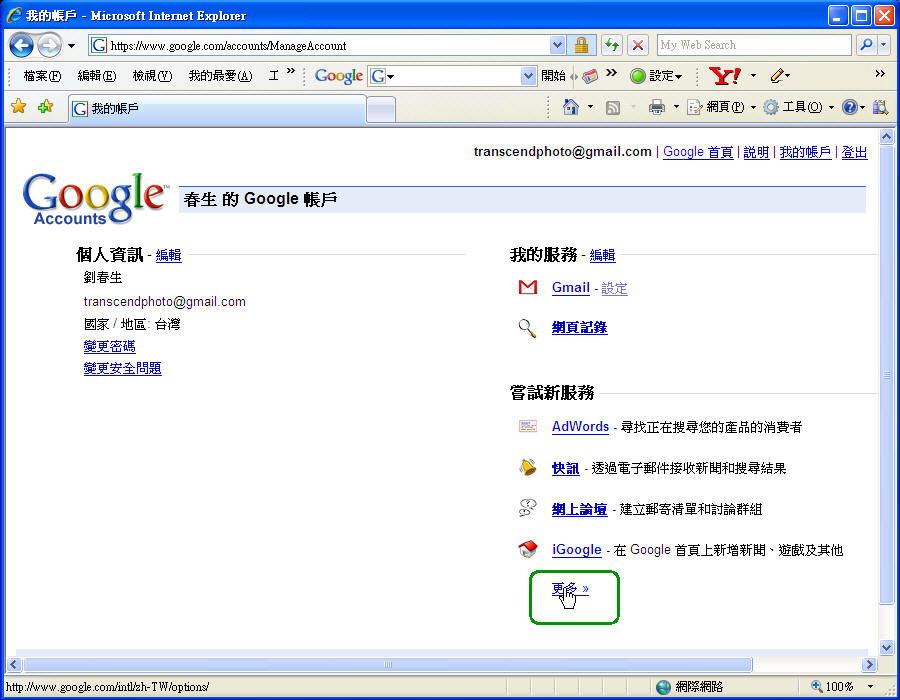Image resolution: width=900 pixels, height=700 pixels.
Task: Click the Google toolbar logo
Action: 339,76
